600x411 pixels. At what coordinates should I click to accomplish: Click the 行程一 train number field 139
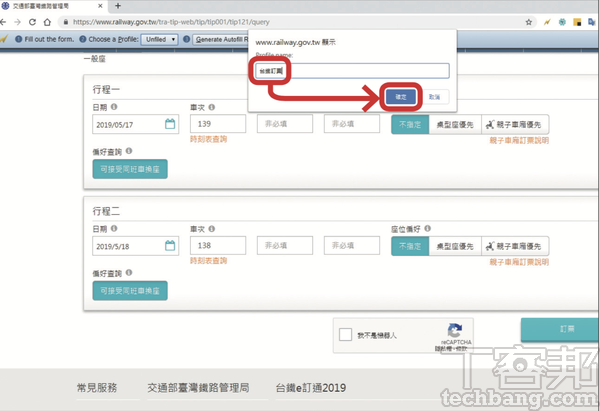point(218,124)
